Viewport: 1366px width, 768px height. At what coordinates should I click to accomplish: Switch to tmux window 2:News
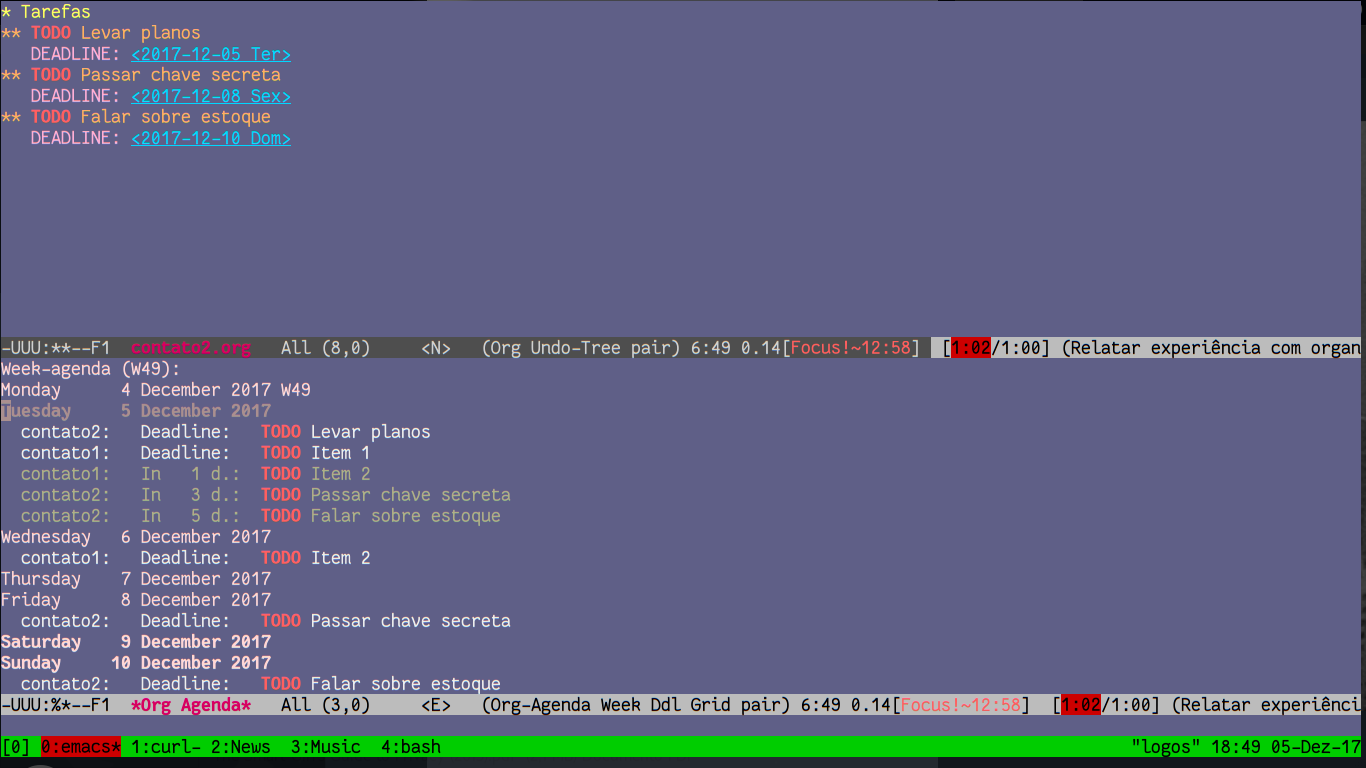tap(241, 747)
